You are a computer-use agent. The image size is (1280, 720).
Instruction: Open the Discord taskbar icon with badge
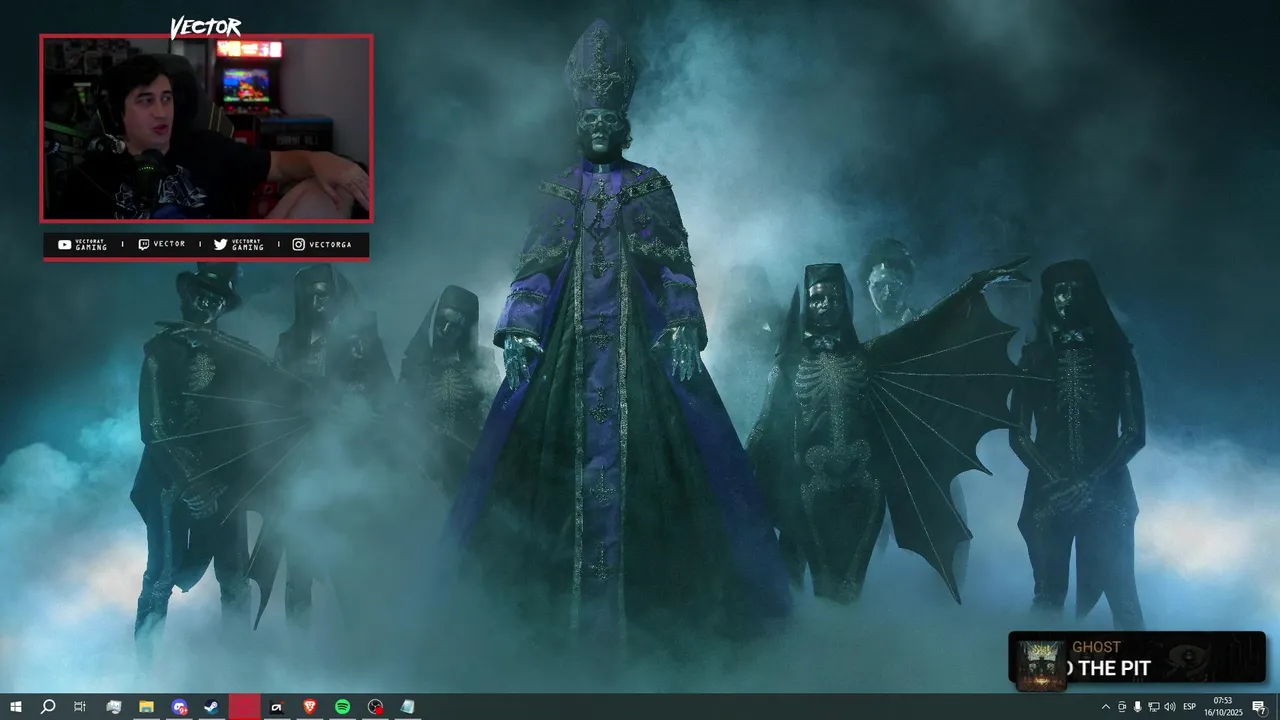[x=179, y=707]
